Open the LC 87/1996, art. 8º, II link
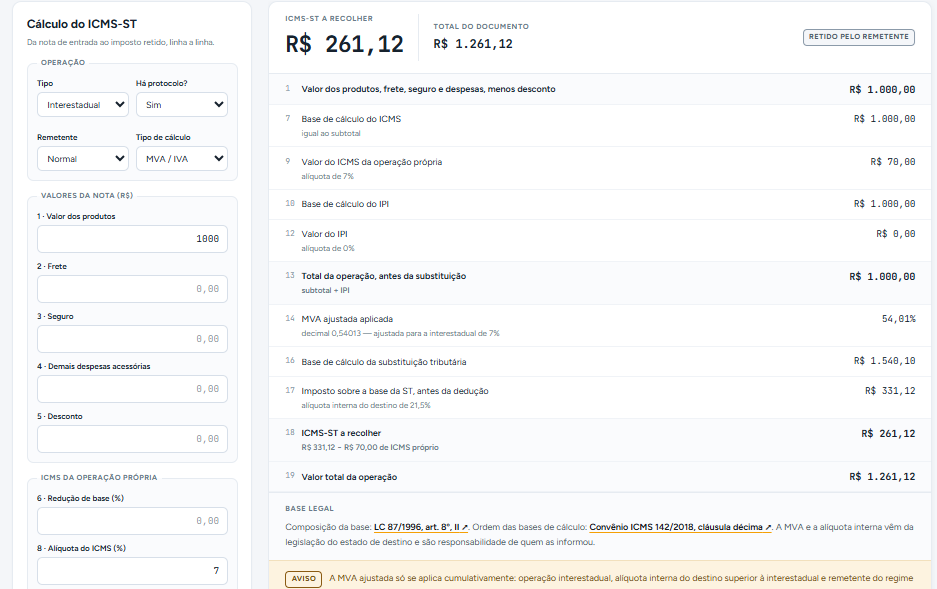The height and width of the screenshot is (589, 937). 421,527
